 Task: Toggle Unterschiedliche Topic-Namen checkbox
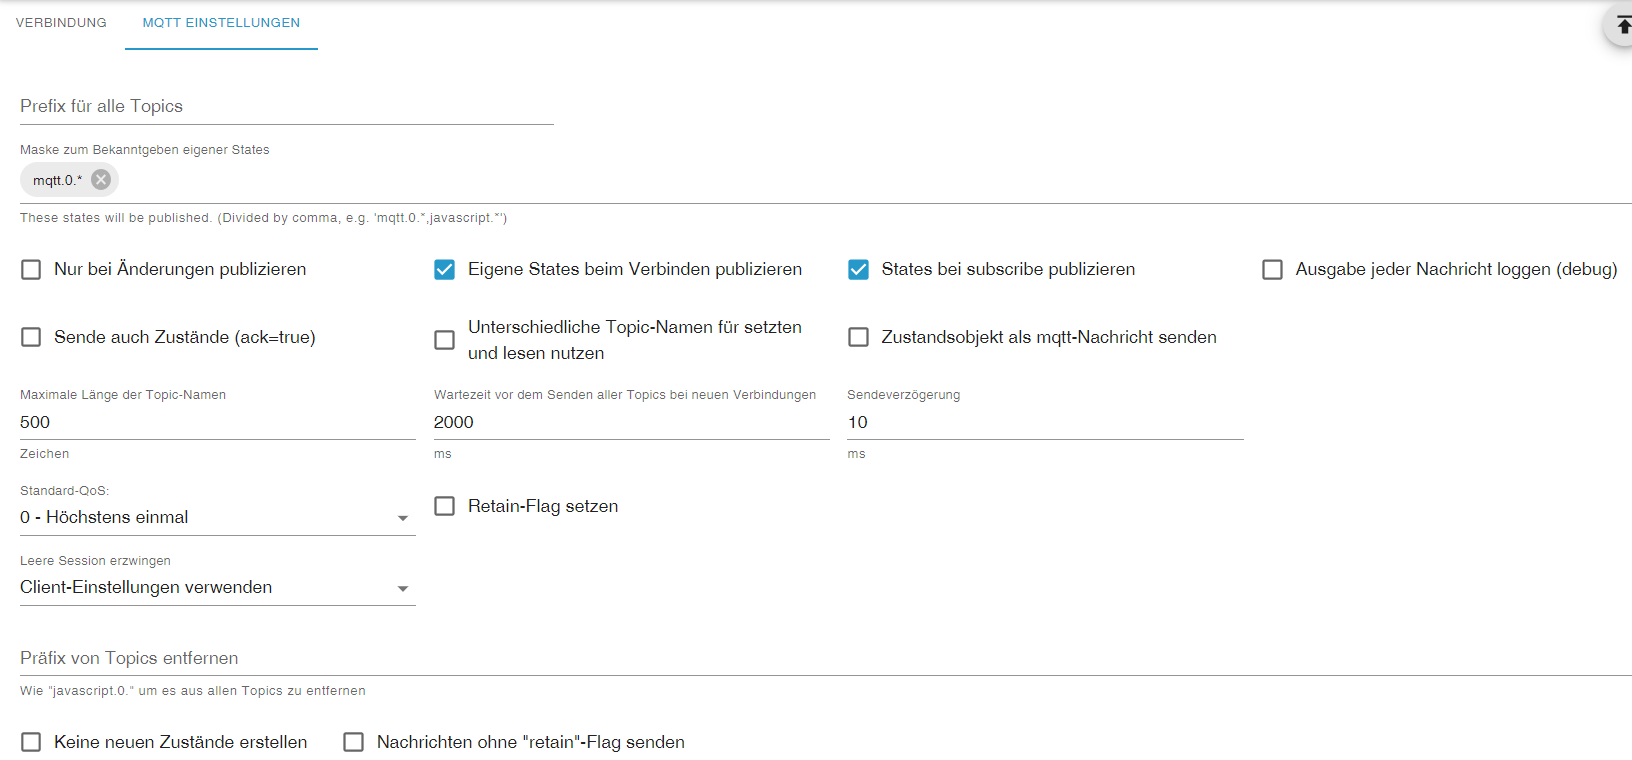click(444, 340)
